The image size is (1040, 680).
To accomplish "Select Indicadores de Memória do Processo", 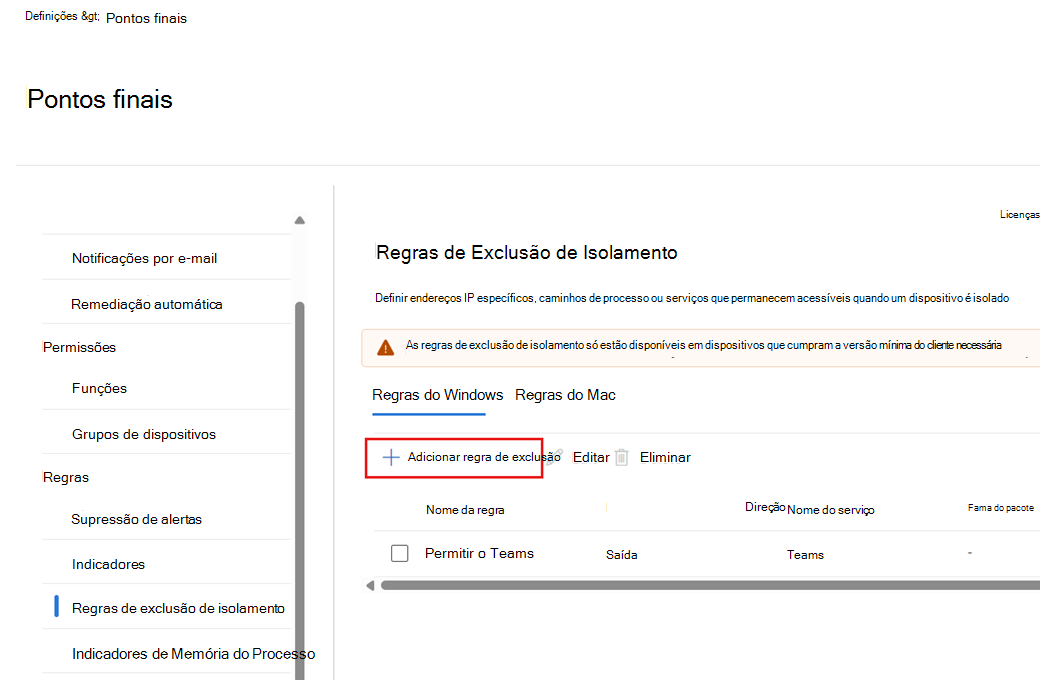I will (193, 652).
